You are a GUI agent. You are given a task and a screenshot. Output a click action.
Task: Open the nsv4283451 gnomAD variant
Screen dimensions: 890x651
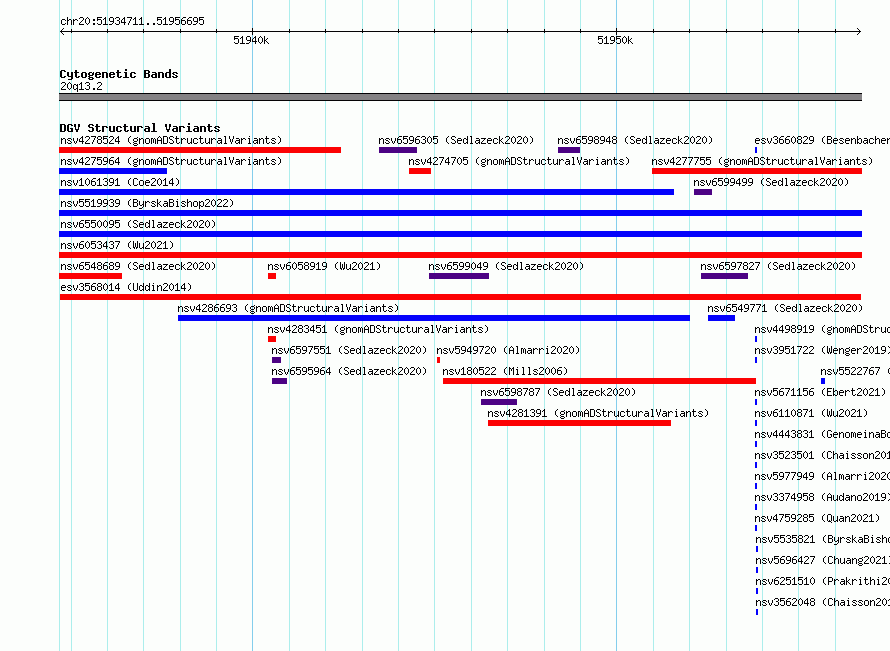(x=378, y=329)
